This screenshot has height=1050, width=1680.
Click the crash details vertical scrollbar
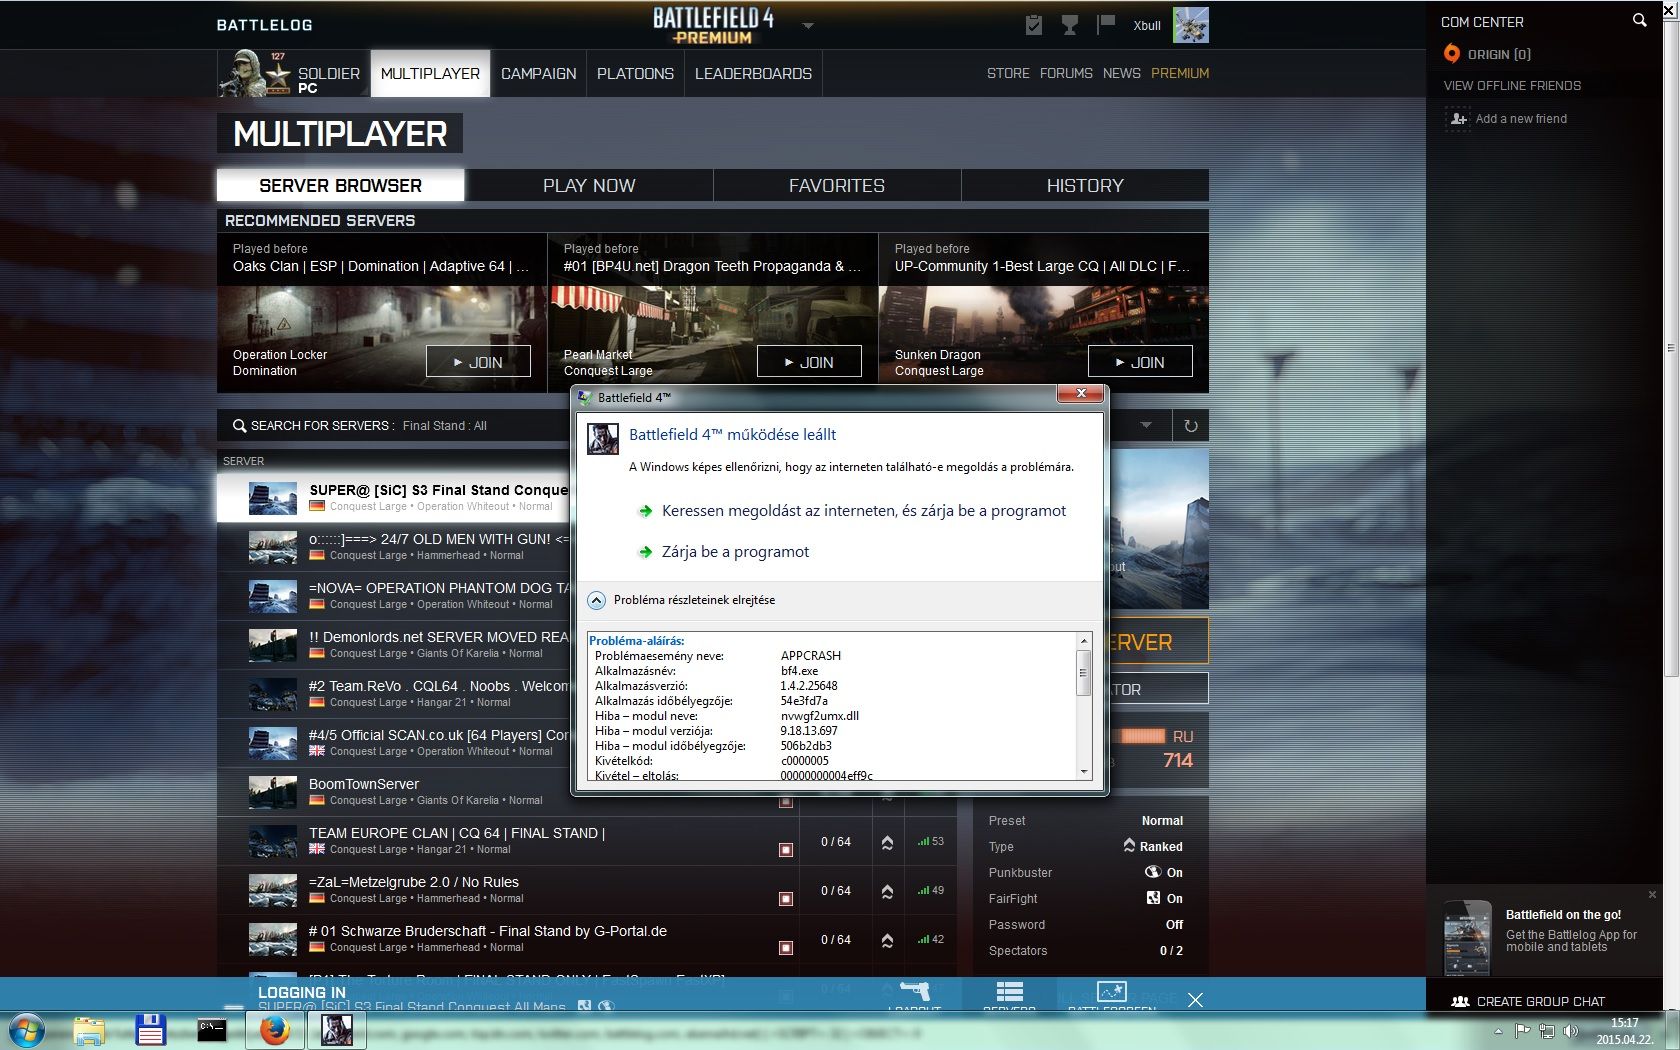(1083, 706)
